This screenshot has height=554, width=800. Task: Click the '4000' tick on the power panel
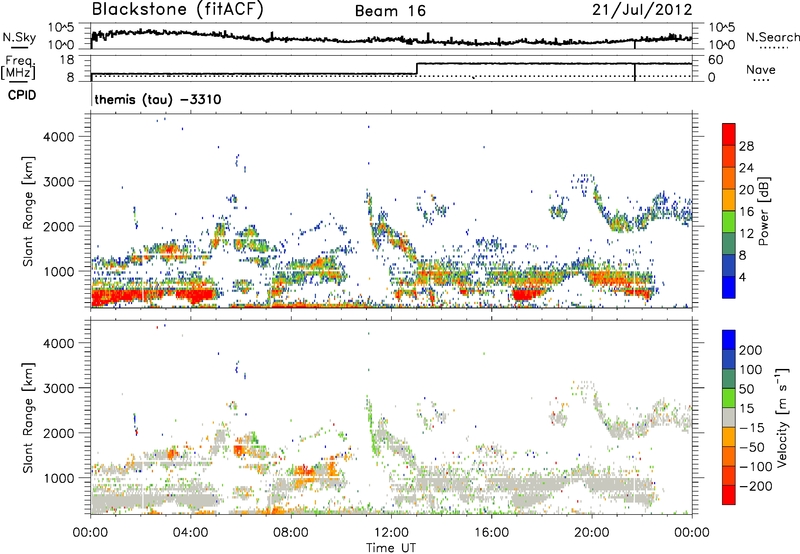coord(58,137)
